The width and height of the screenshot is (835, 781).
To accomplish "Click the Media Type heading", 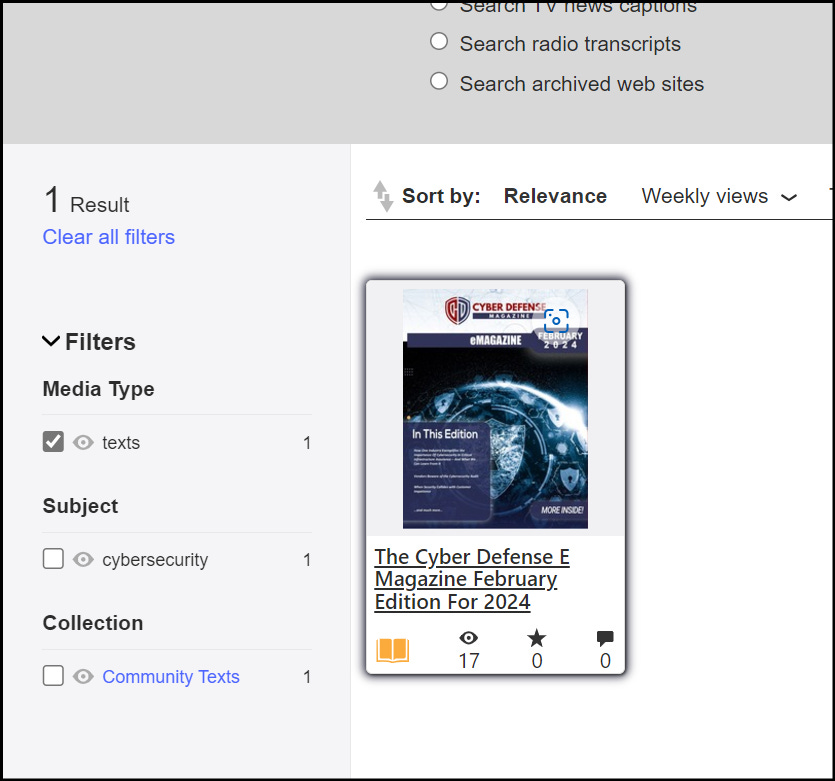I will point(99,389).
